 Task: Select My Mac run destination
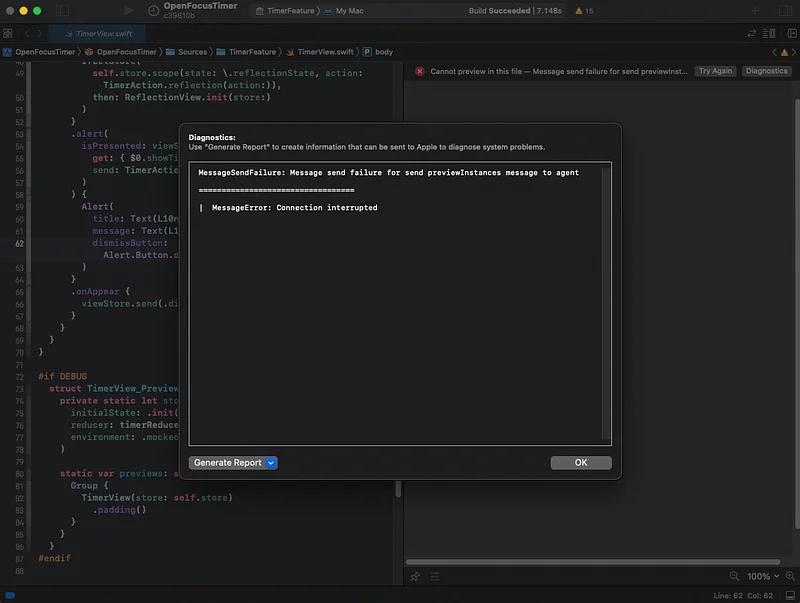tap(349, 11)
